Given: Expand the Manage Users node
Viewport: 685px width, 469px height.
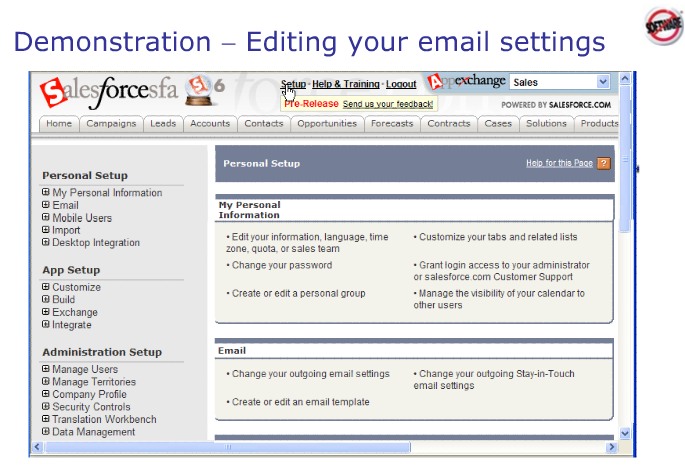Looking at the screenshot, I should [x=46, y=370].
